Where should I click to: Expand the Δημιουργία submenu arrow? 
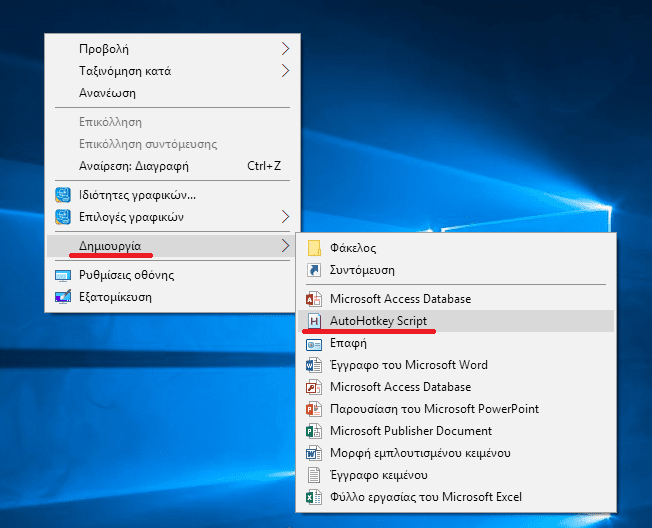[285, 246]
